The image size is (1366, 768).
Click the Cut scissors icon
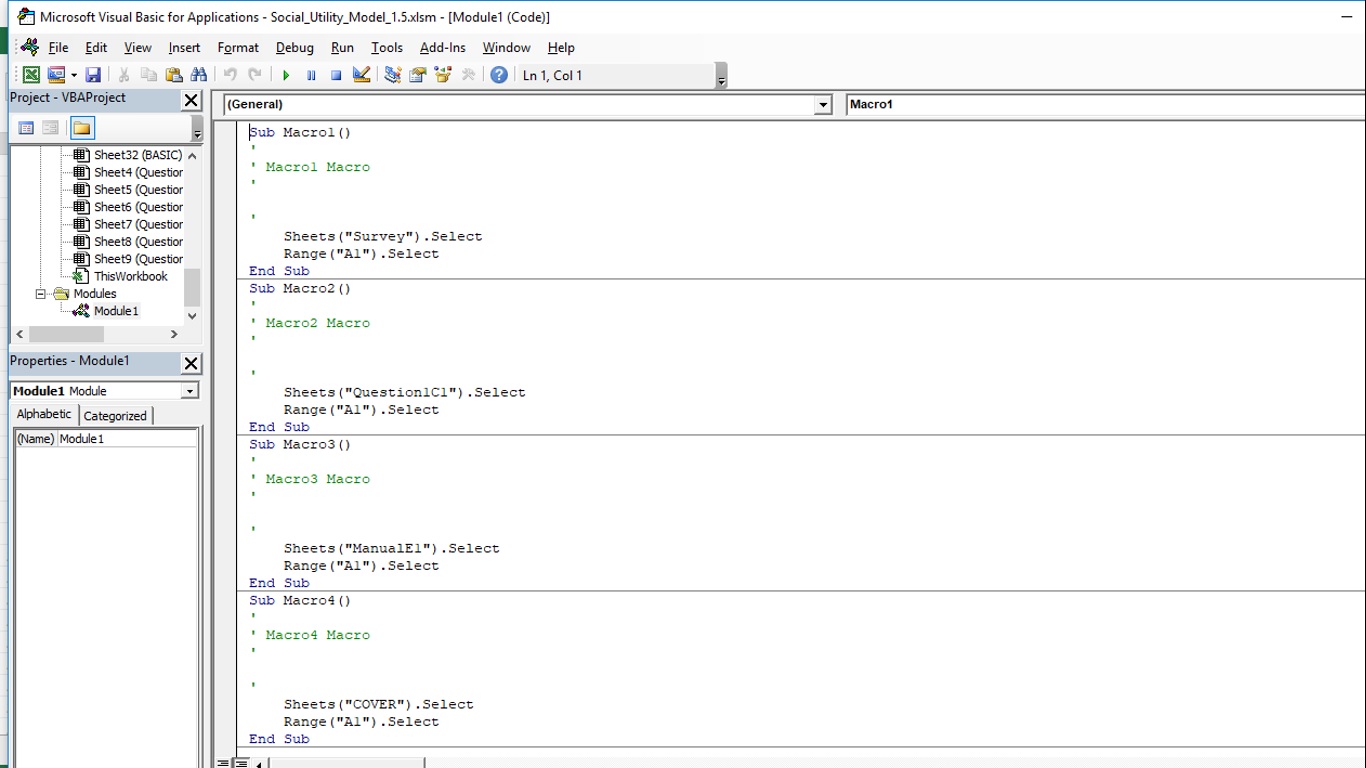click(x=124, y=75)
